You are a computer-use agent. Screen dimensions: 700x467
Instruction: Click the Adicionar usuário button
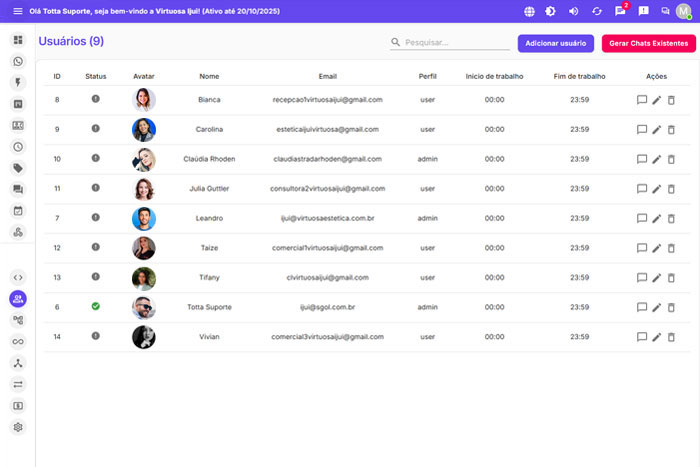coord(556,44)
